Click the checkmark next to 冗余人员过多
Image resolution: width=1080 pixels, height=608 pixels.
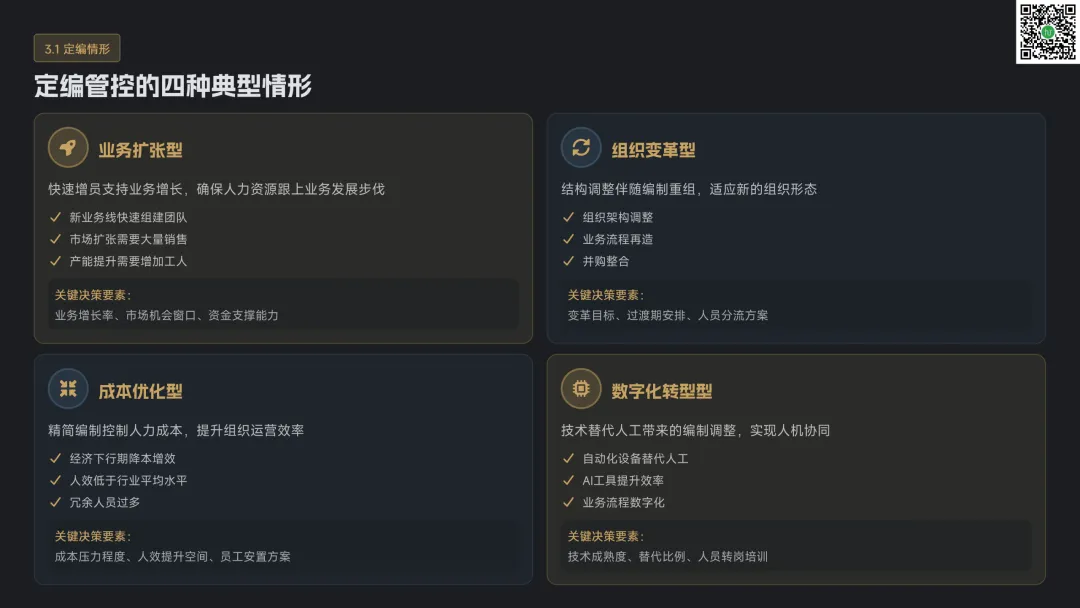click(x=56, y=502)
